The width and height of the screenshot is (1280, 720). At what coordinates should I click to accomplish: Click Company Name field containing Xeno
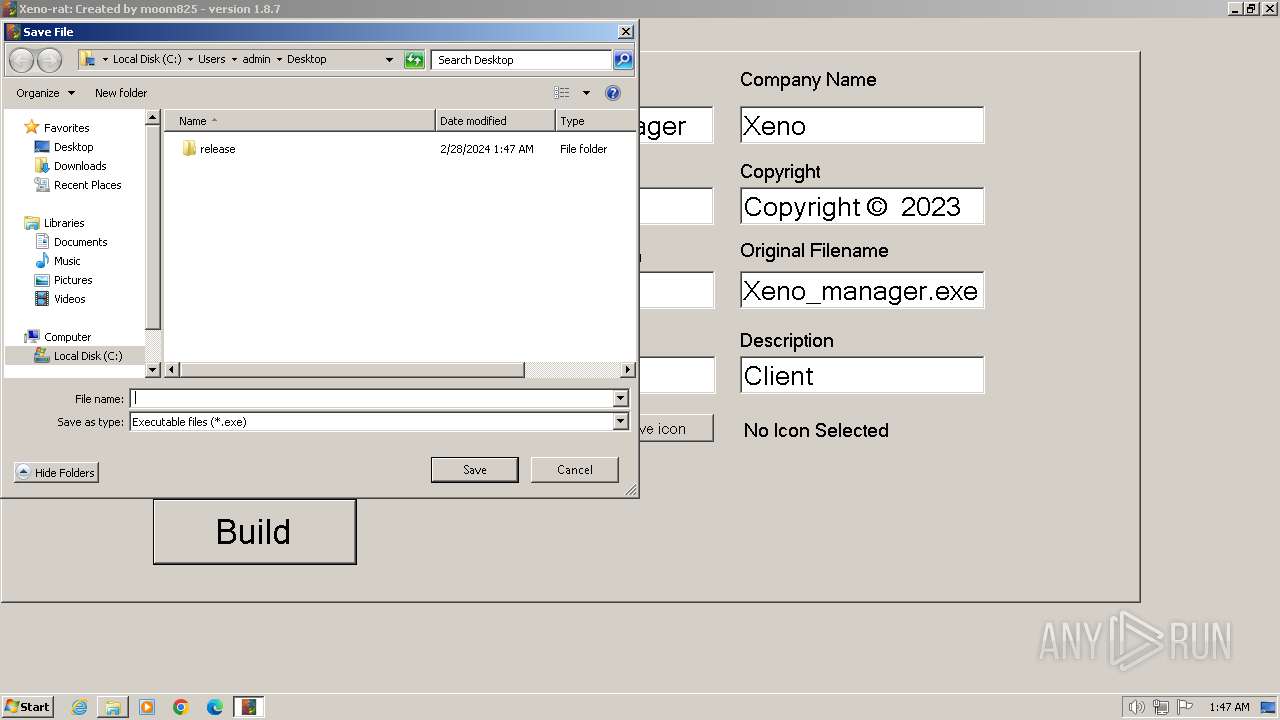click(x=862, y=125)
